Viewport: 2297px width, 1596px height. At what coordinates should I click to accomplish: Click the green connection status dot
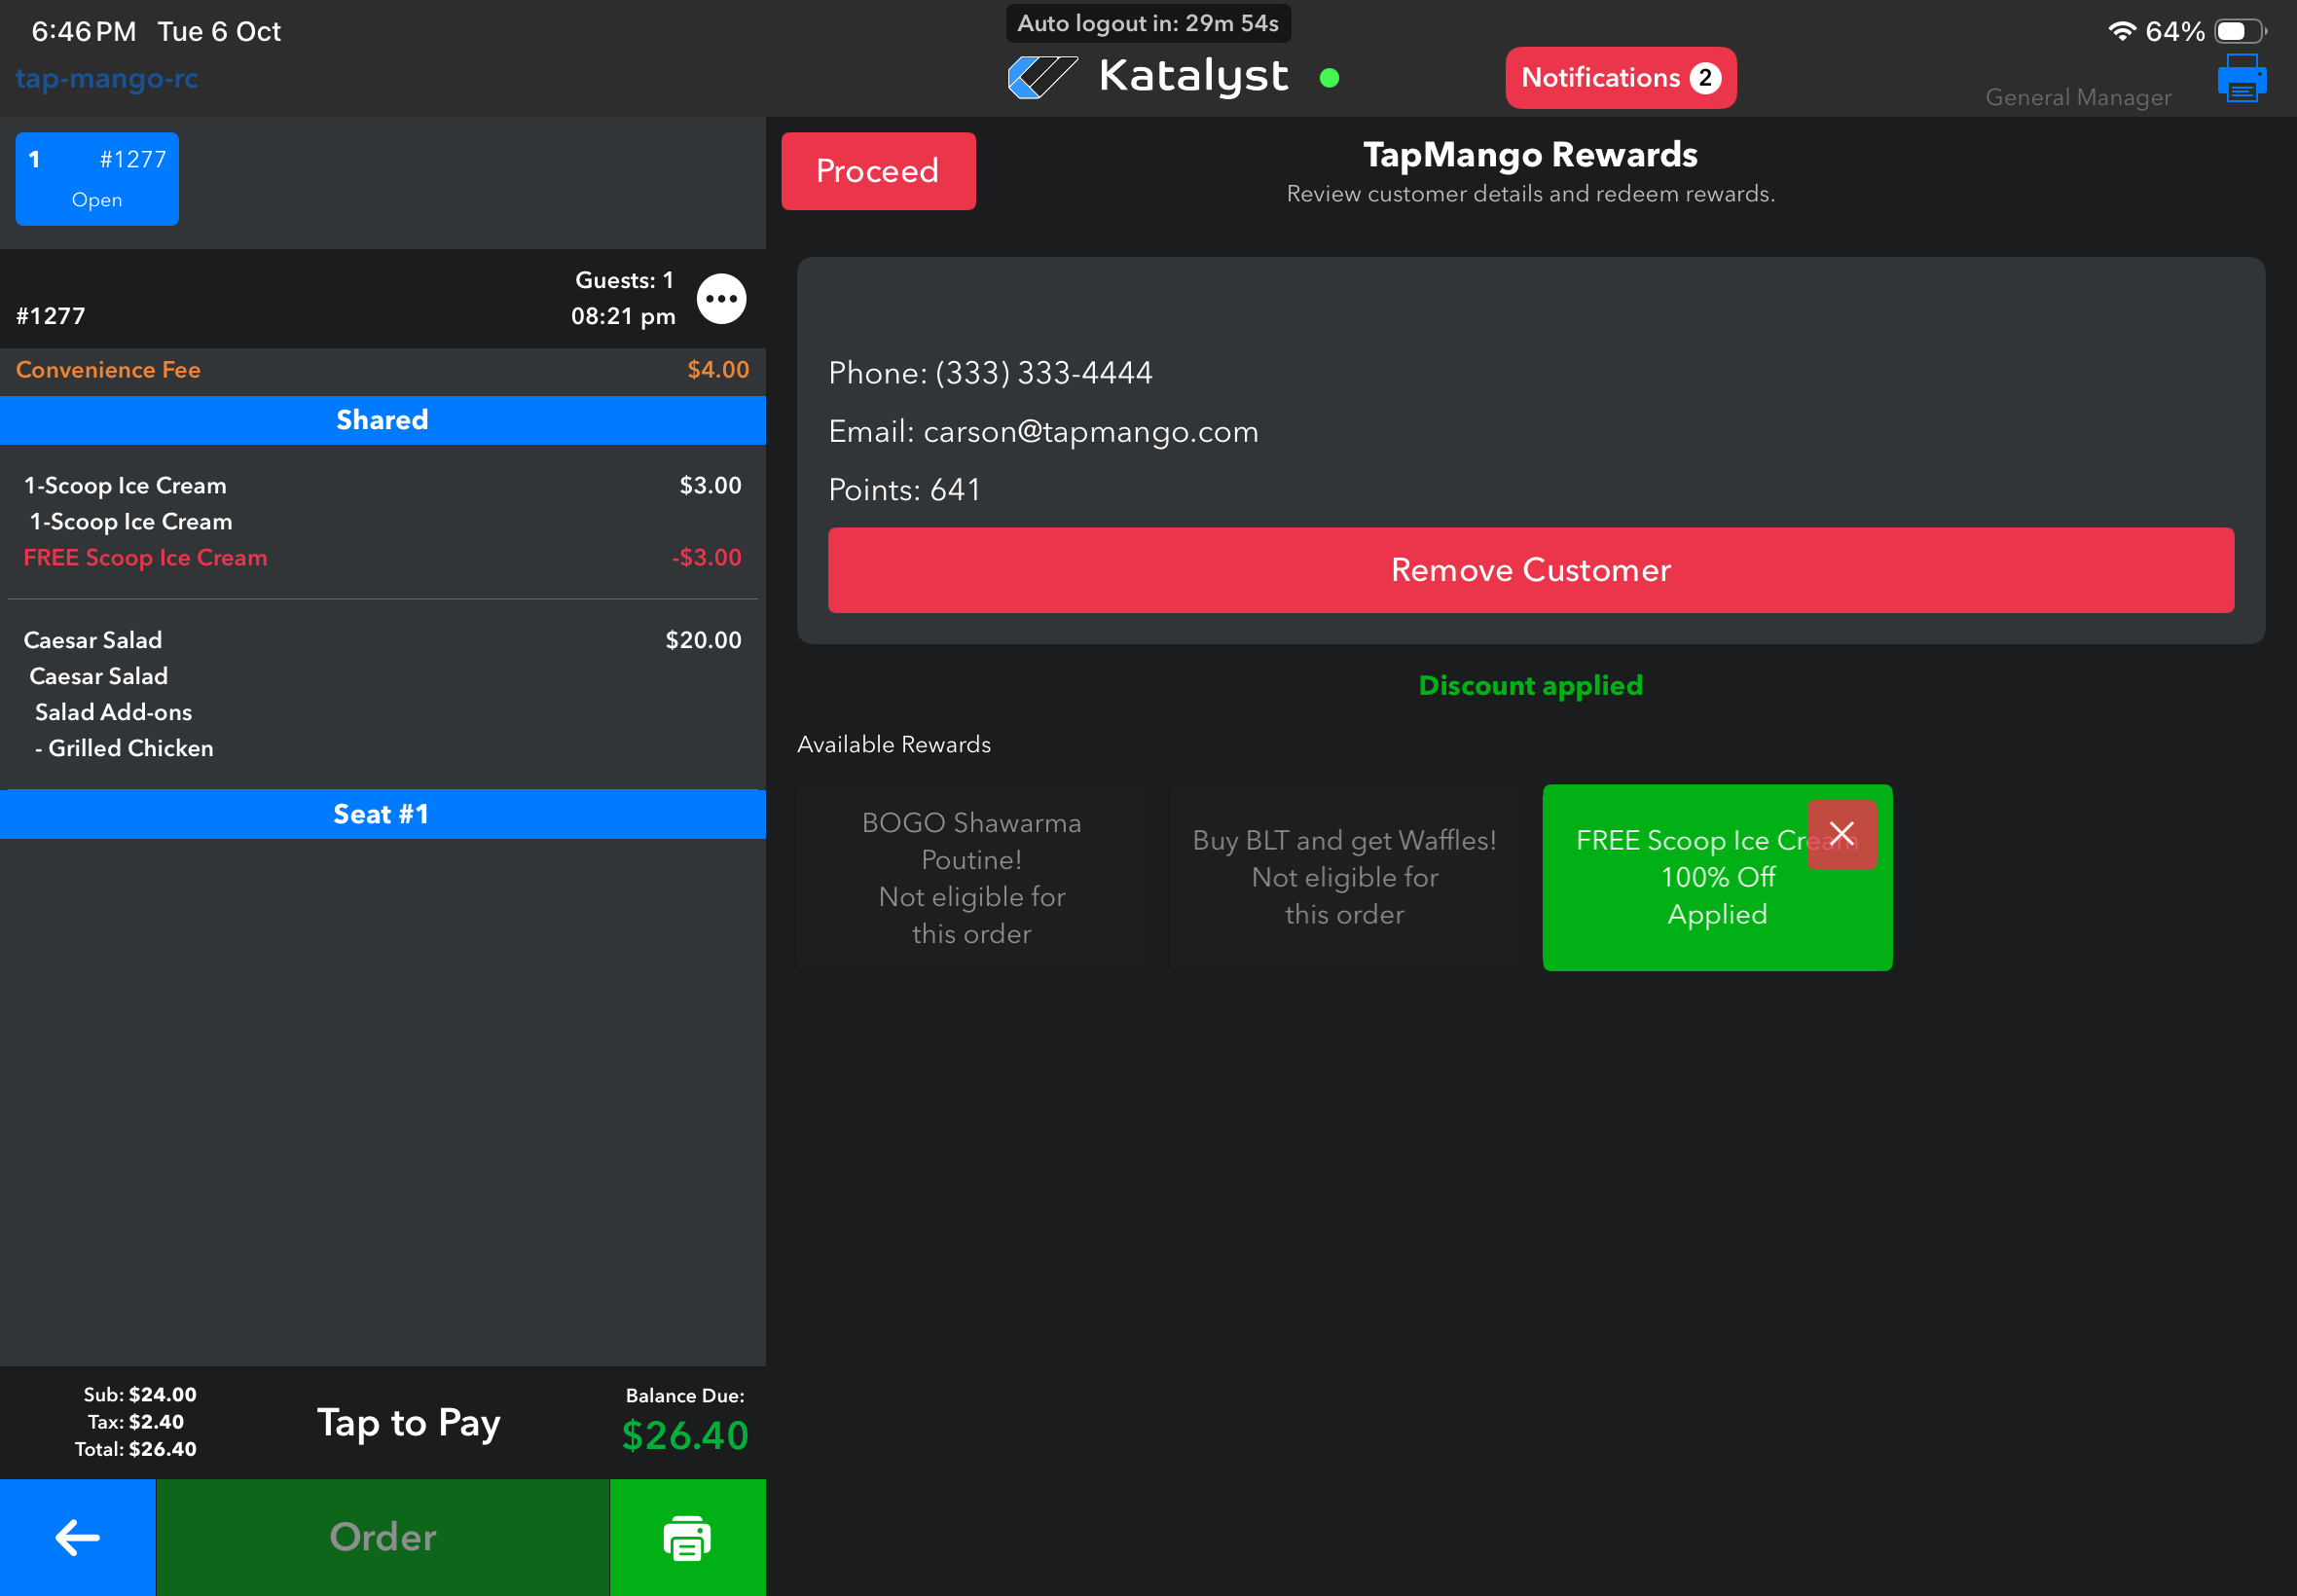tap(1329, 78)
